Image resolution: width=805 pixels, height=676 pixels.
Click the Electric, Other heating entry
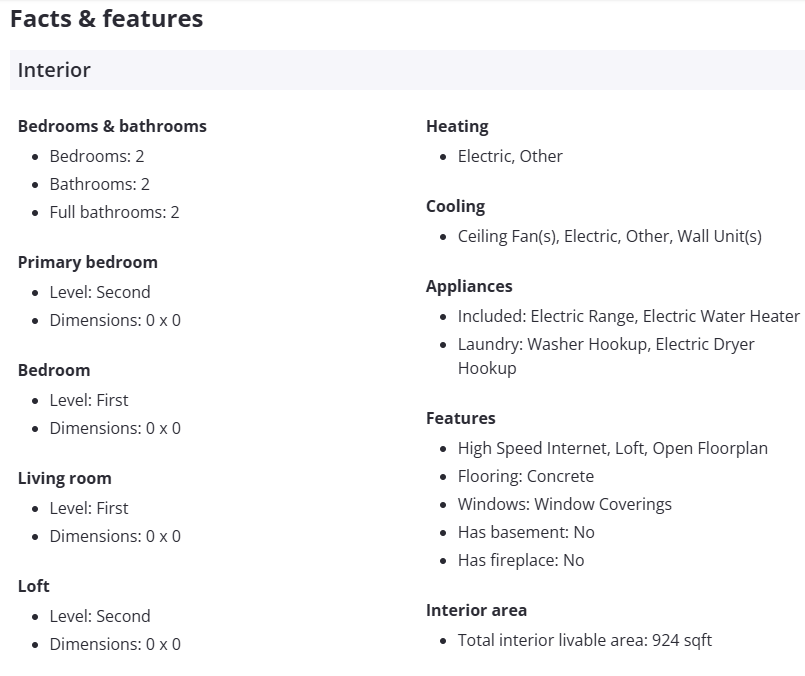(x=510, y=156)
